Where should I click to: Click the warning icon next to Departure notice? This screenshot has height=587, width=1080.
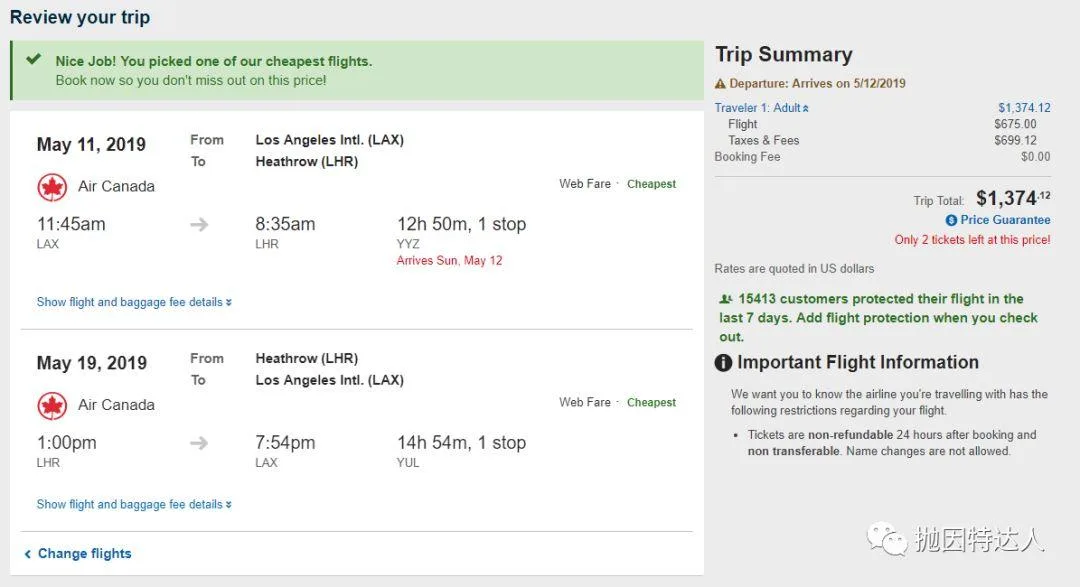pos(720,84)
